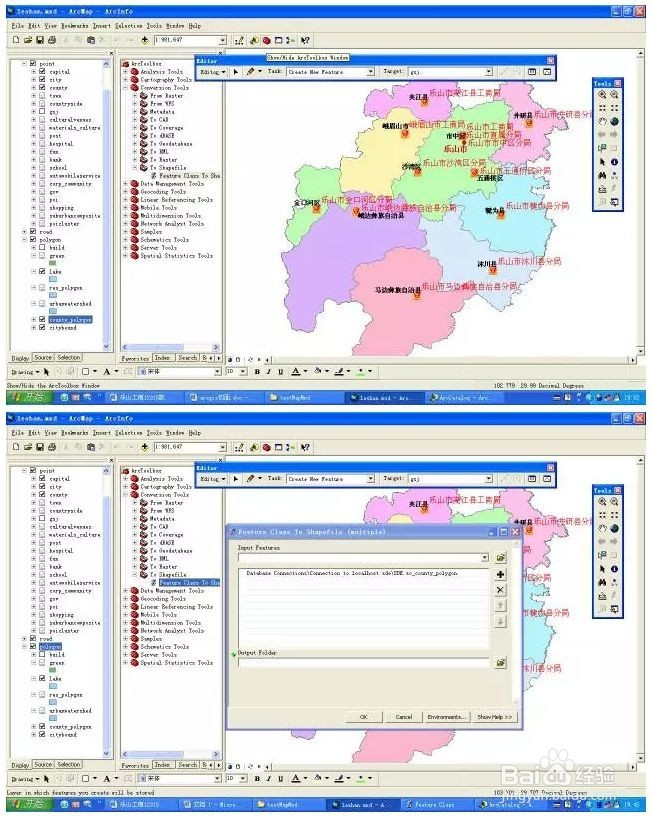Viewport: 653px width, 819px height.
Task: Click Full Extent globe in upper Tools palette
Action: 614,122
